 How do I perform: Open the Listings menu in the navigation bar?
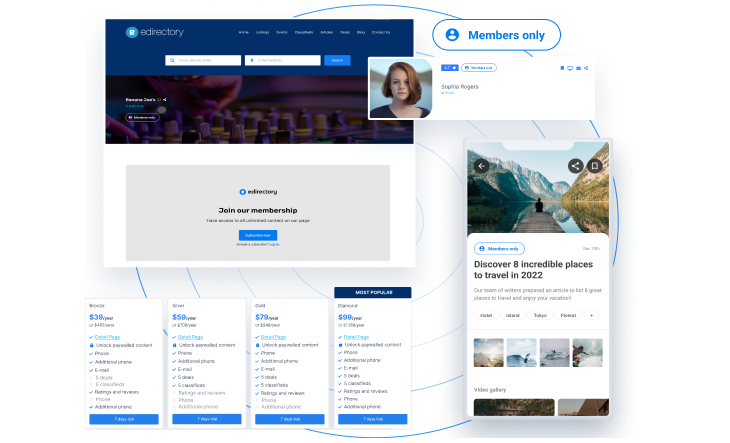[264, 32]
